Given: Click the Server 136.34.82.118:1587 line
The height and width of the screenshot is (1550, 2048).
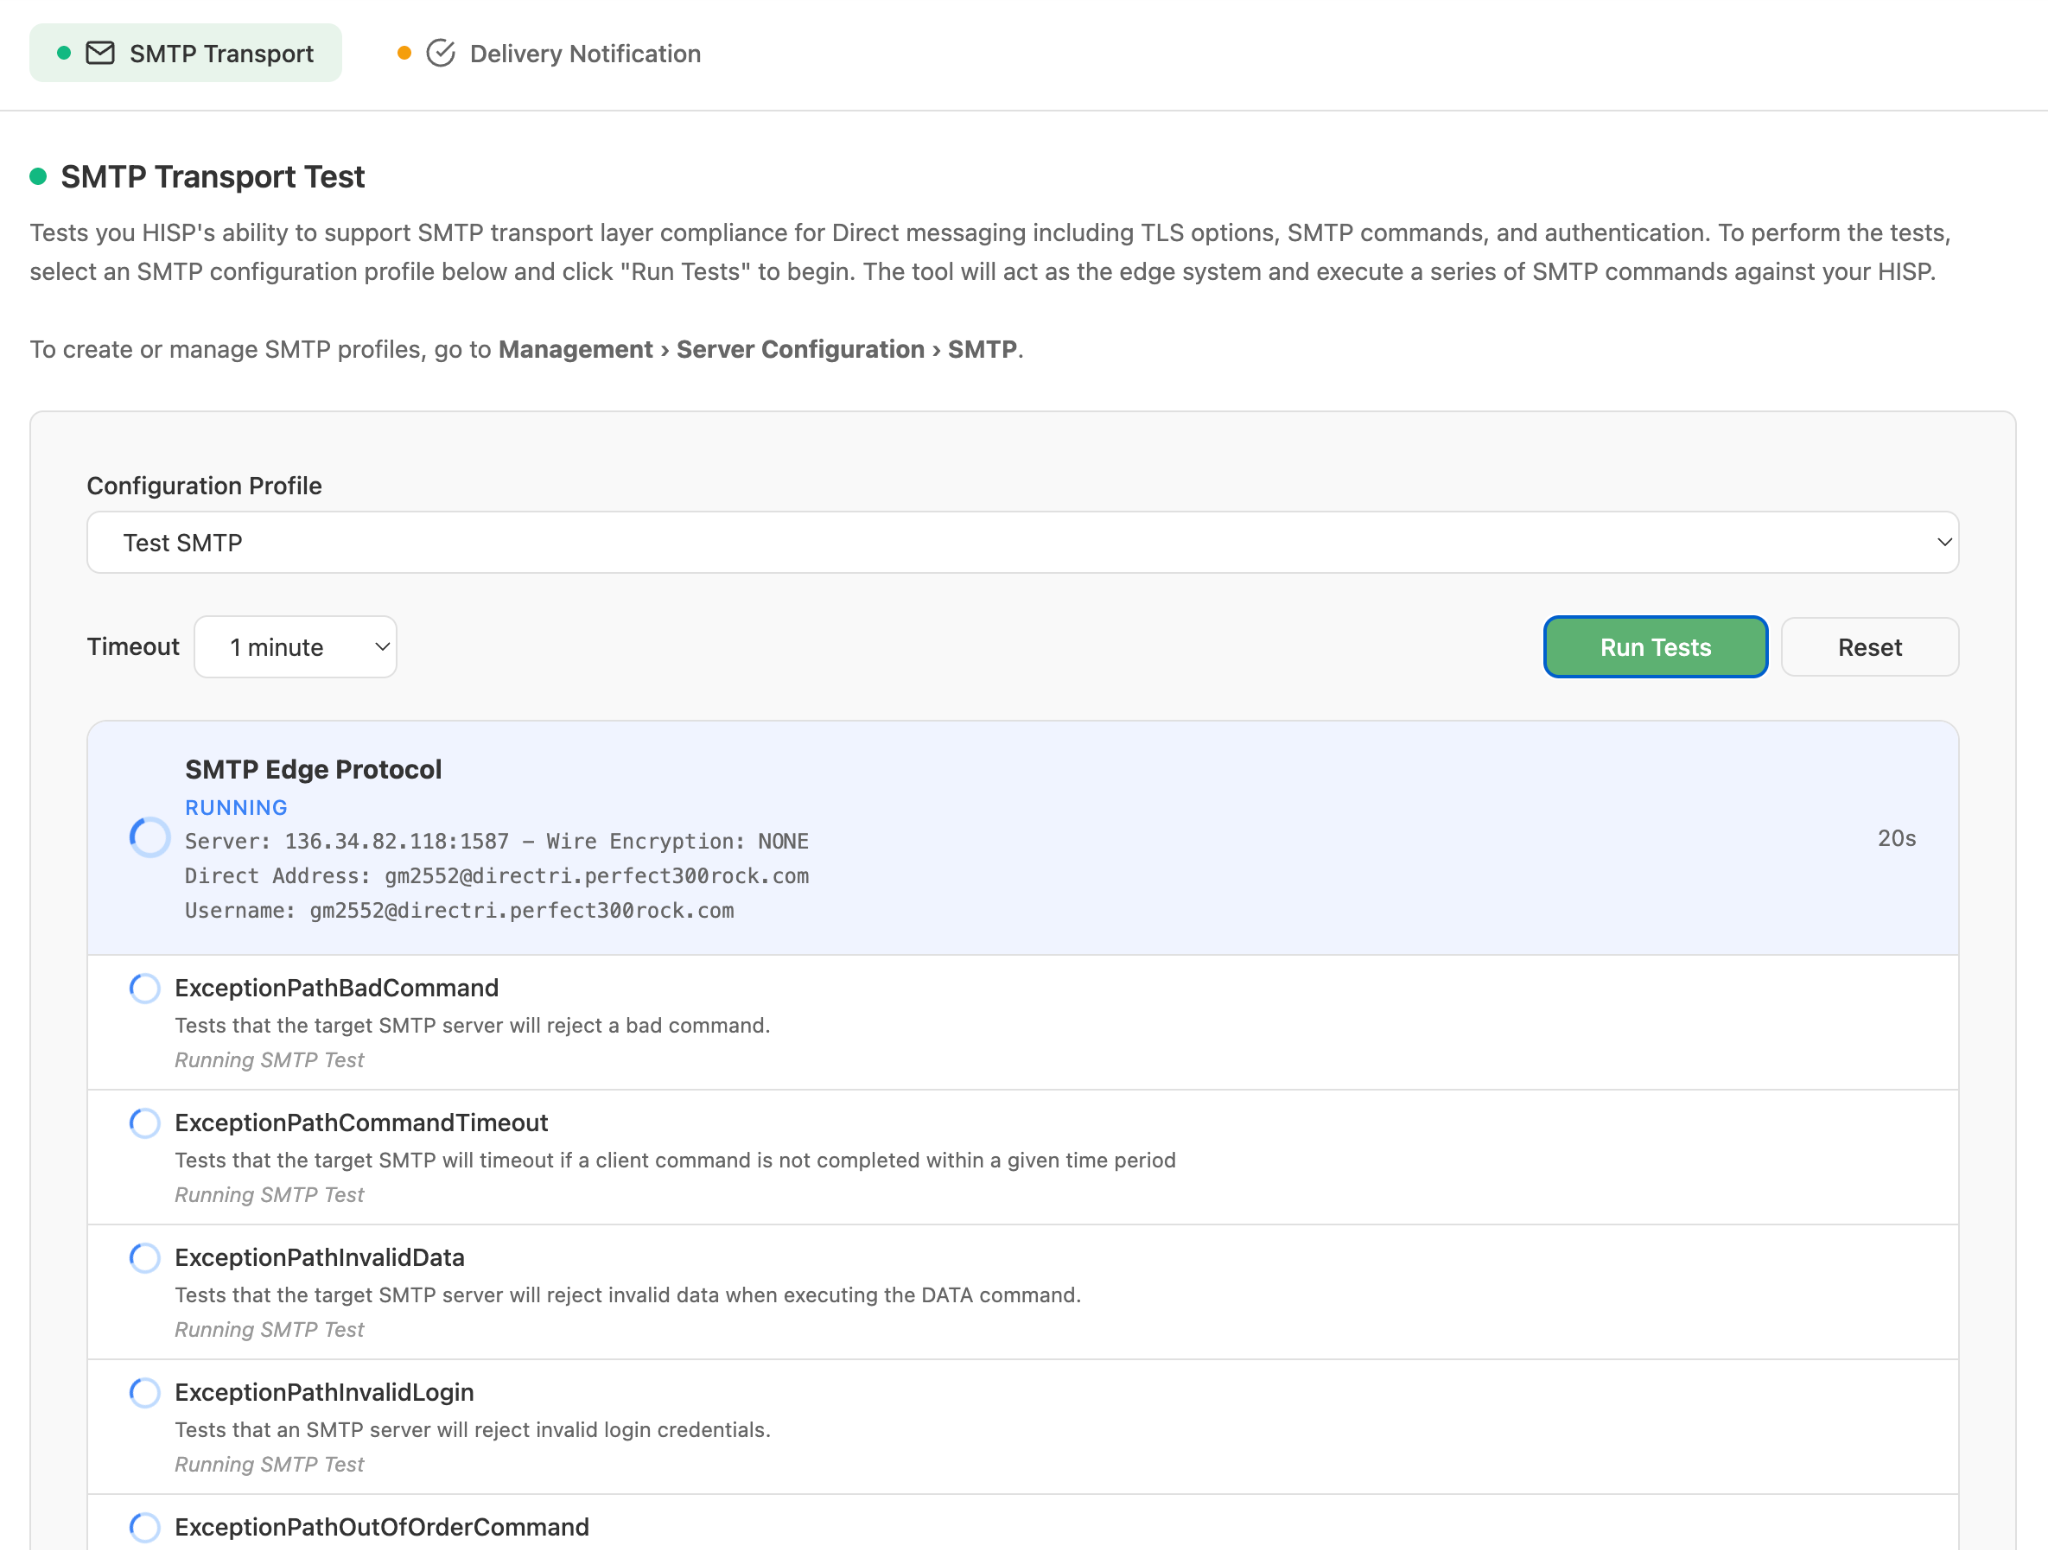Looking at the screenshot, I should (x=497, y=841).
